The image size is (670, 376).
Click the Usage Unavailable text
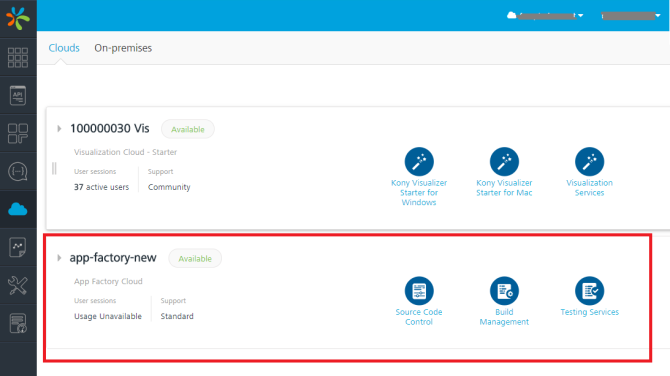point(108,316)
